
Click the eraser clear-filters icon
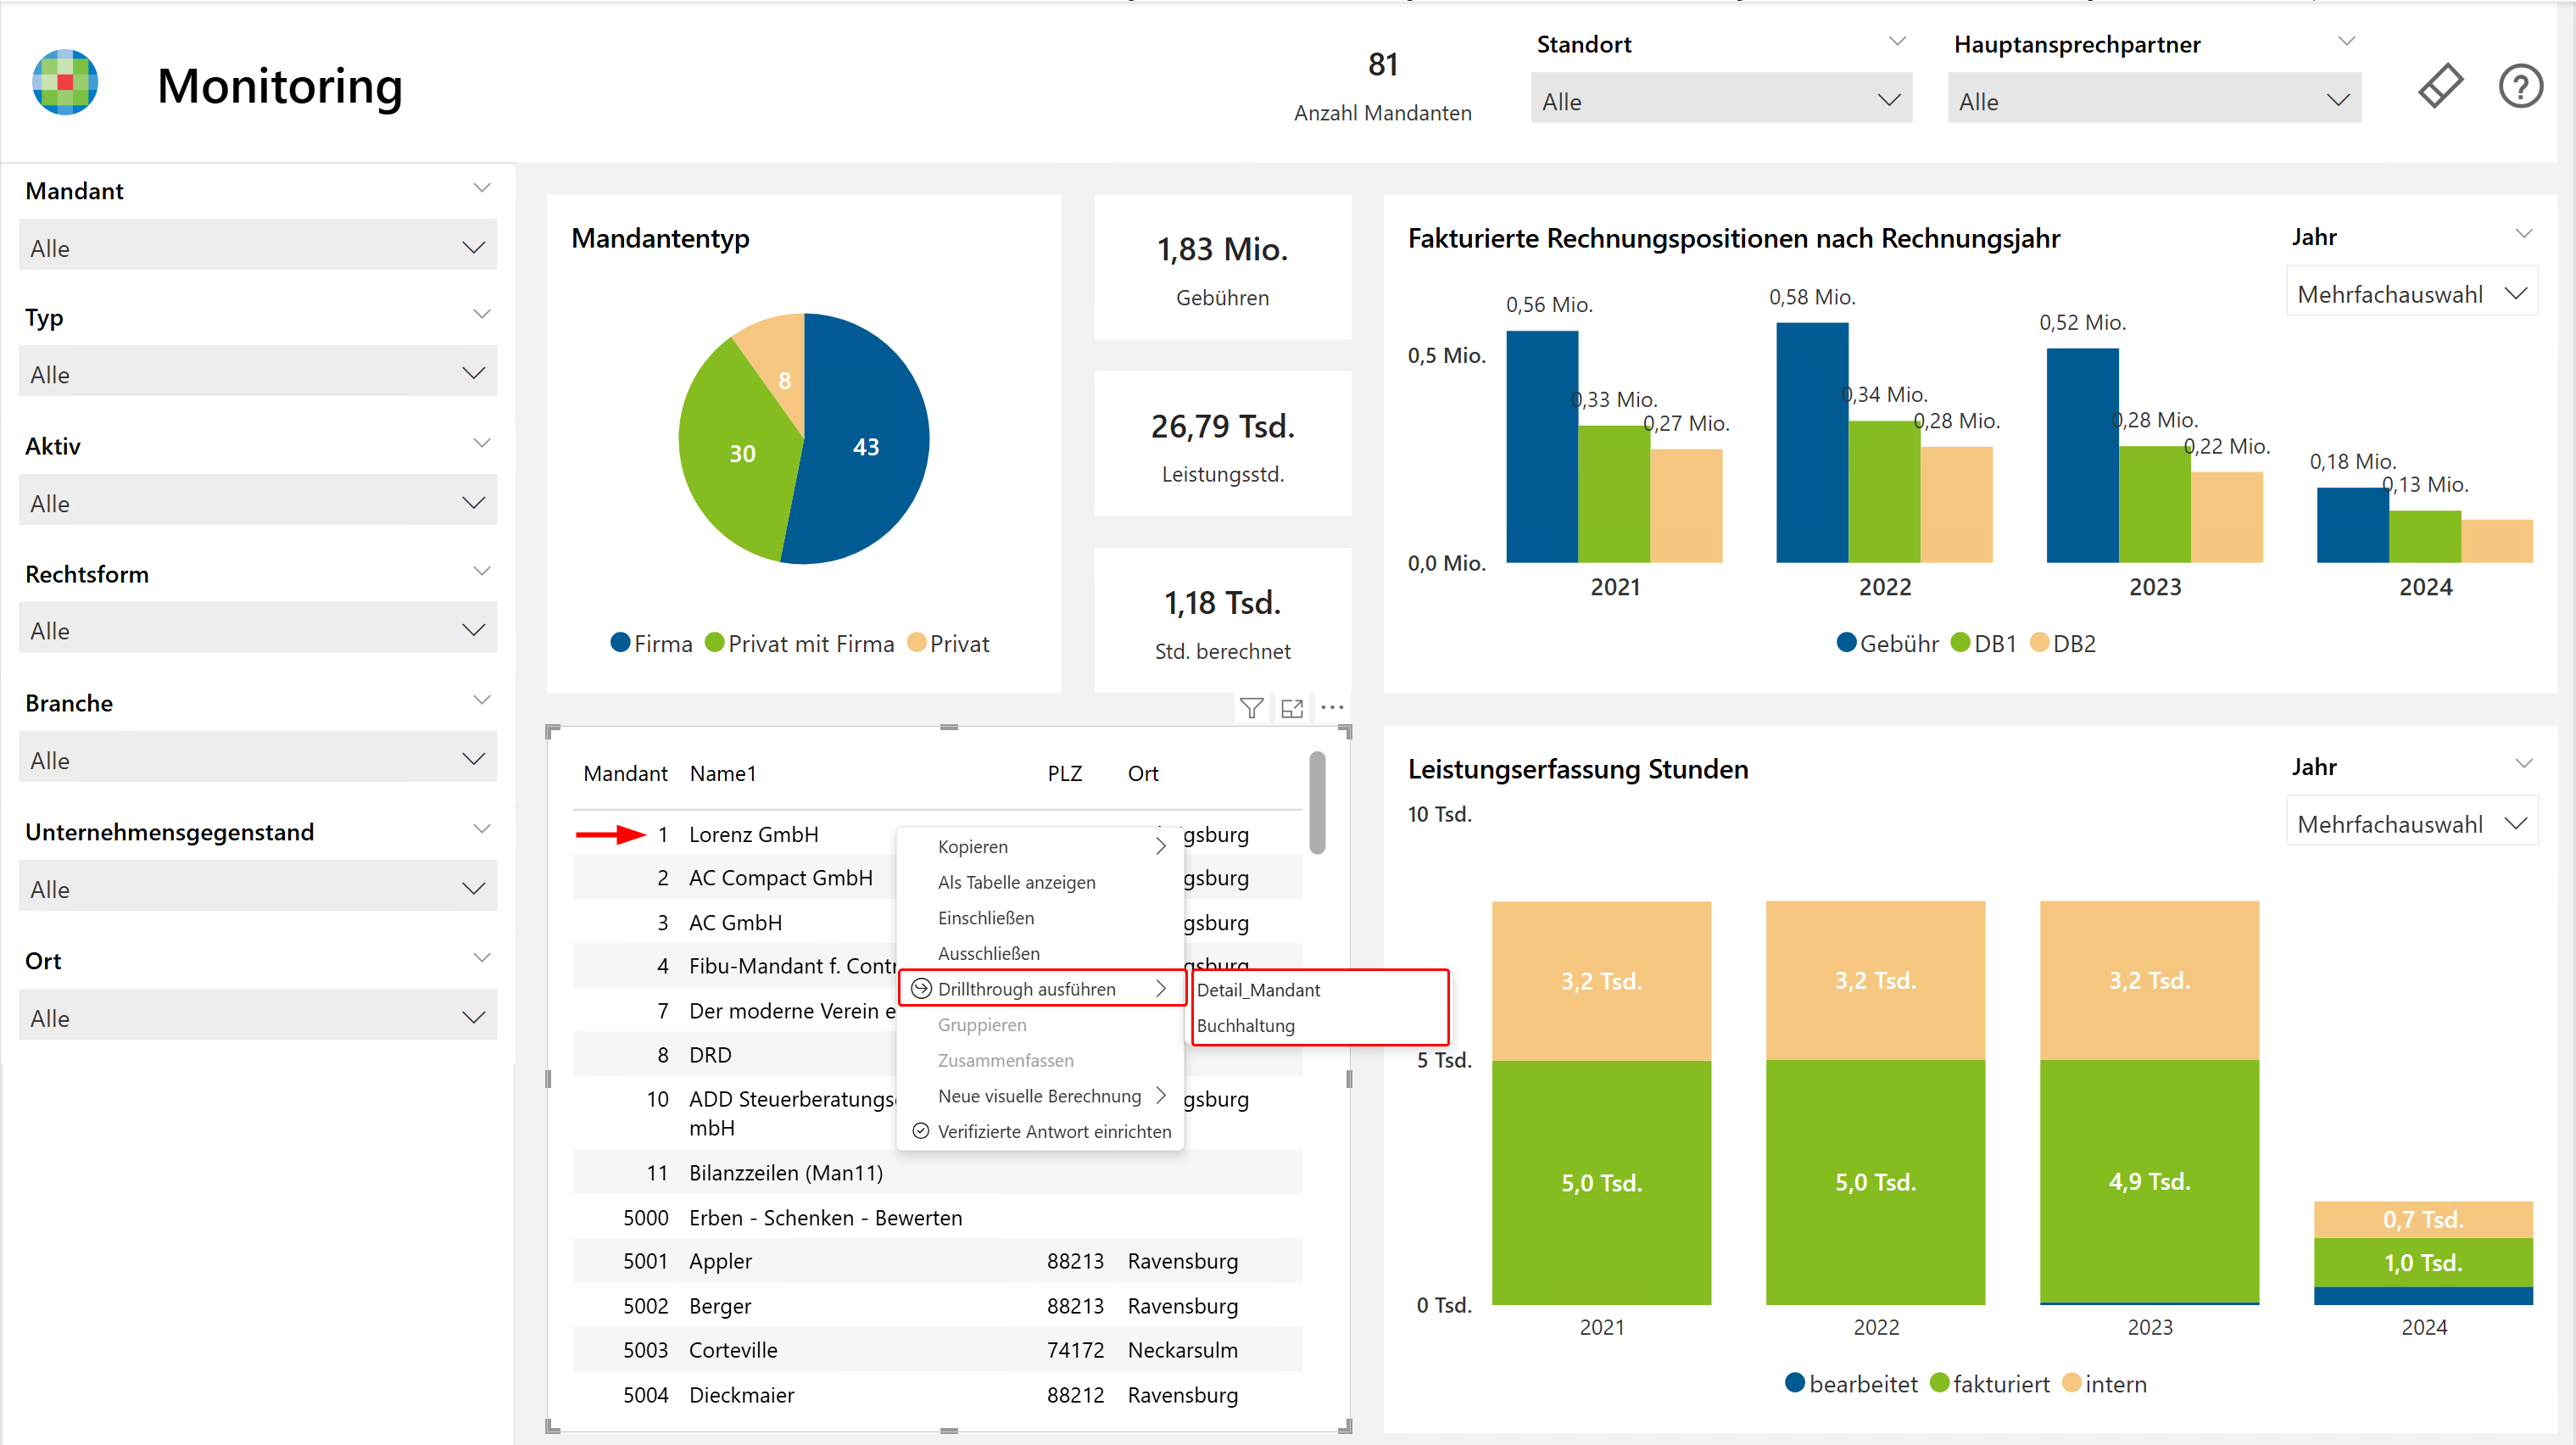(2440, 86)
